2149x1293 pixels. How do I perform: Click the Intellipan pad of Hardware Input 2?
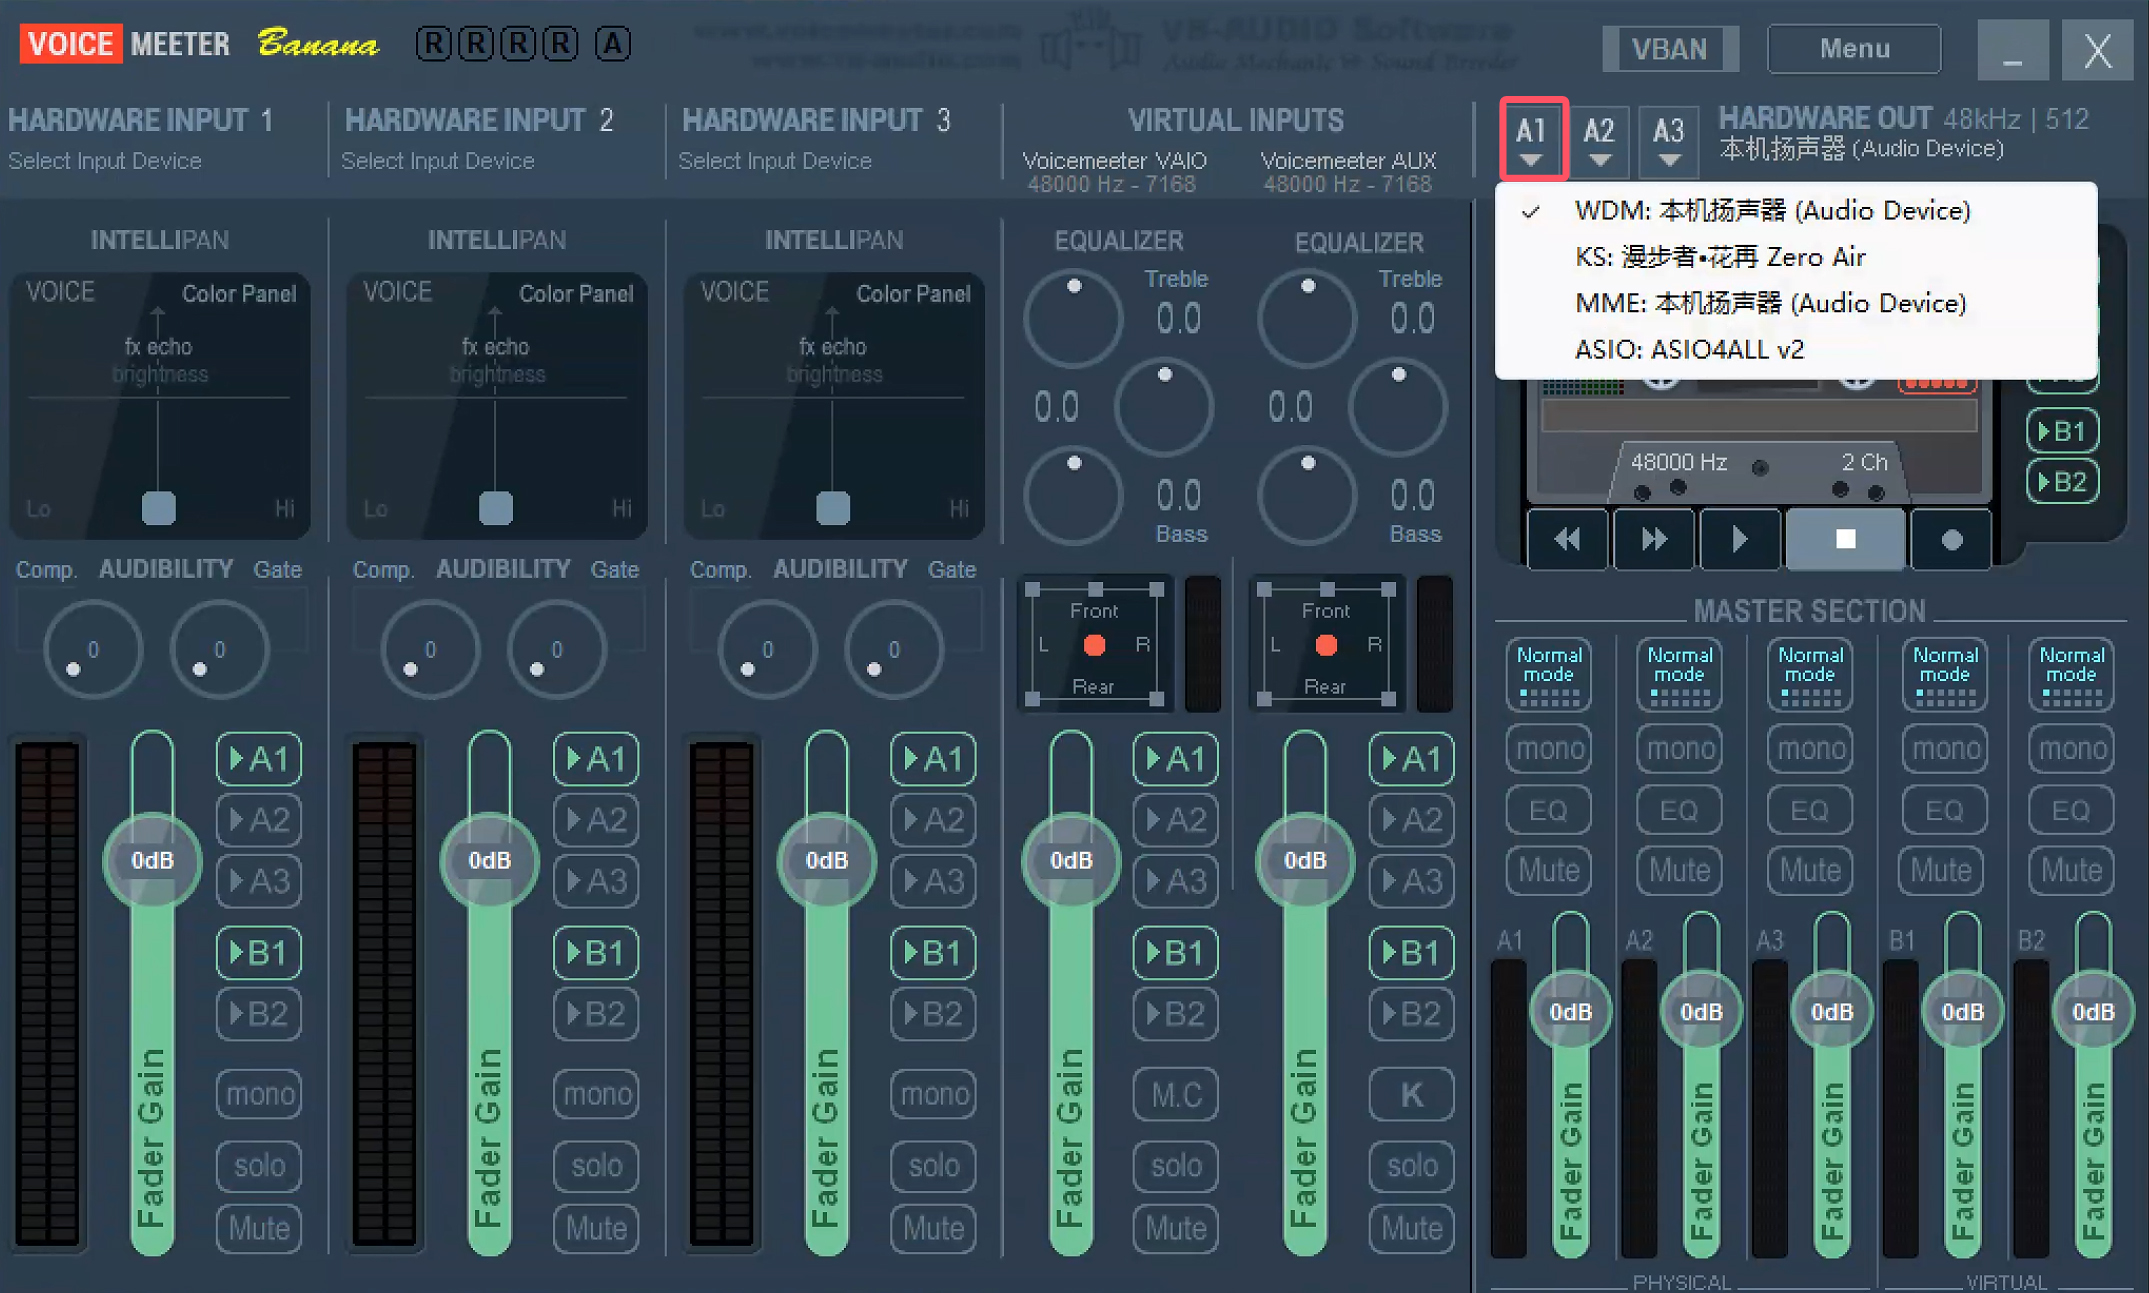click(497, 404)
